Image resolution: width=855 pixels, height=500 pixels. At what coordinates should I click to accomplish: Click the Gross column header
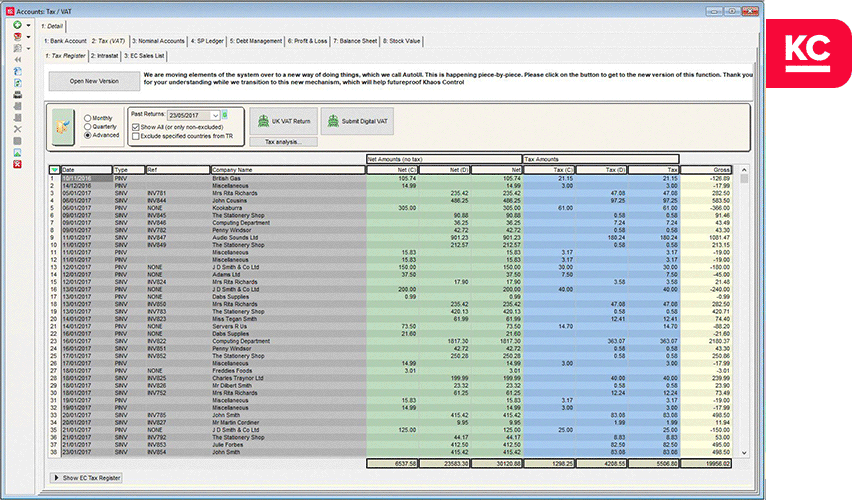tap(706, 170)
